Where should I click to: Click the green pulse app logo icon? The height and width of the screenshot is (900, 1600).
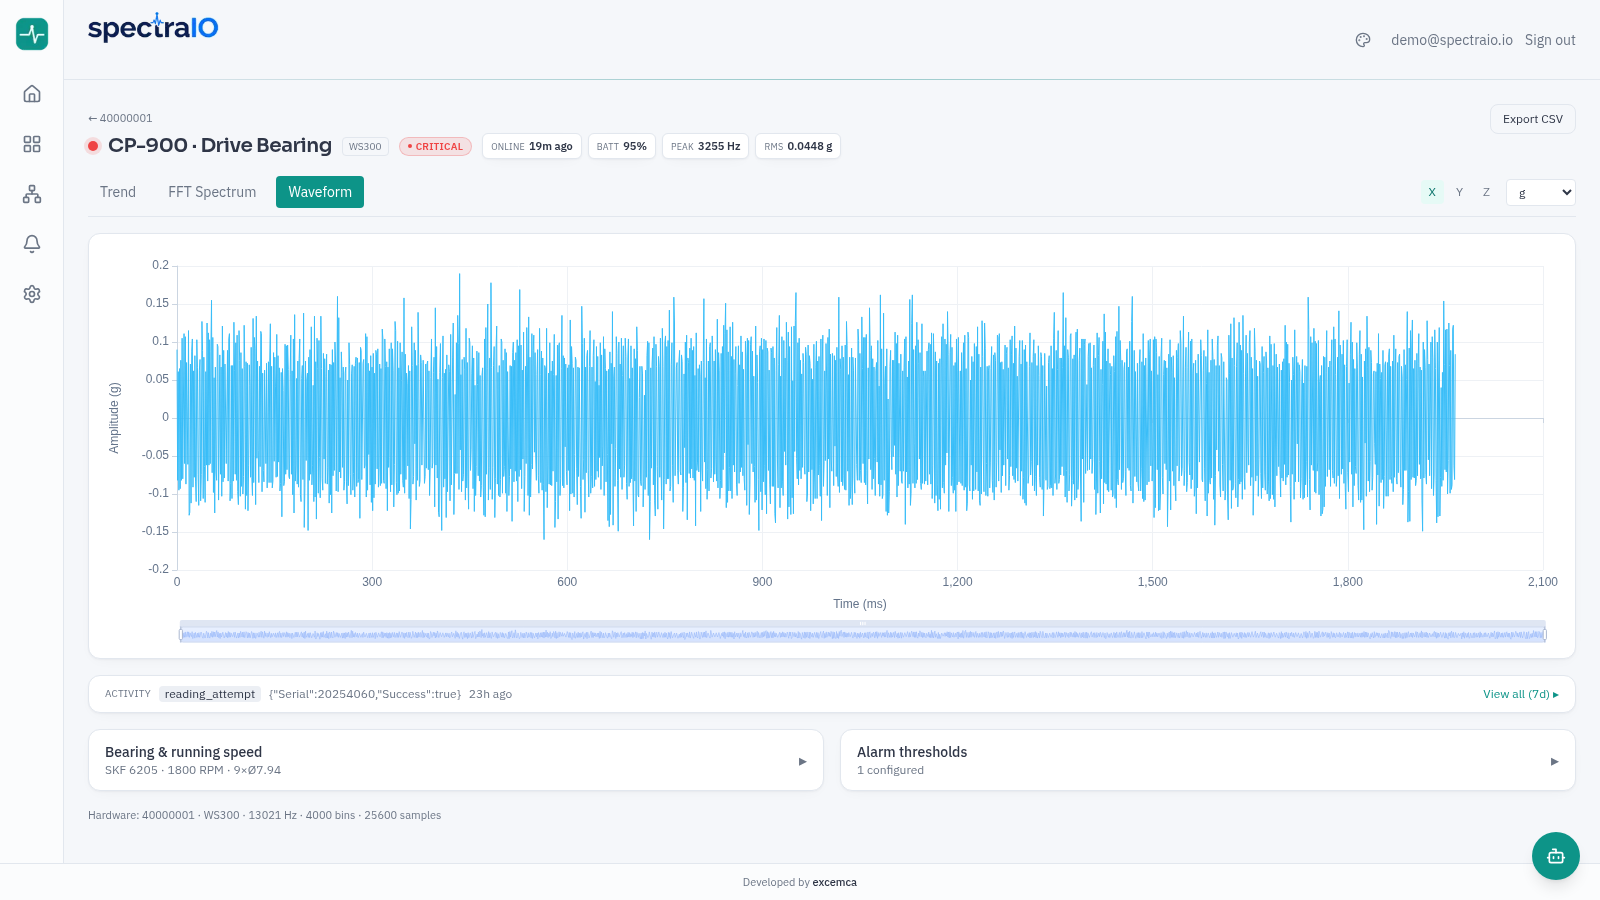(x=32, y=34)
